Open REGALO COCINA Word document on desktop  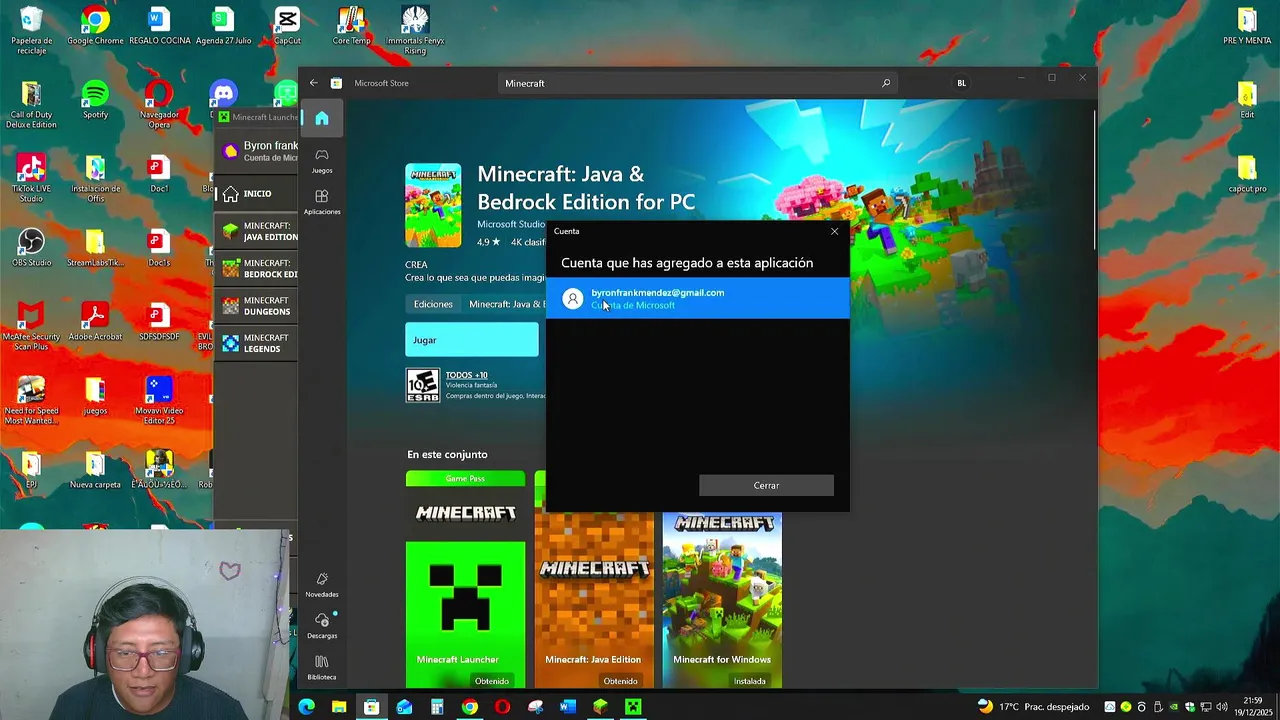pyautogui.click(x=159, y=27)
